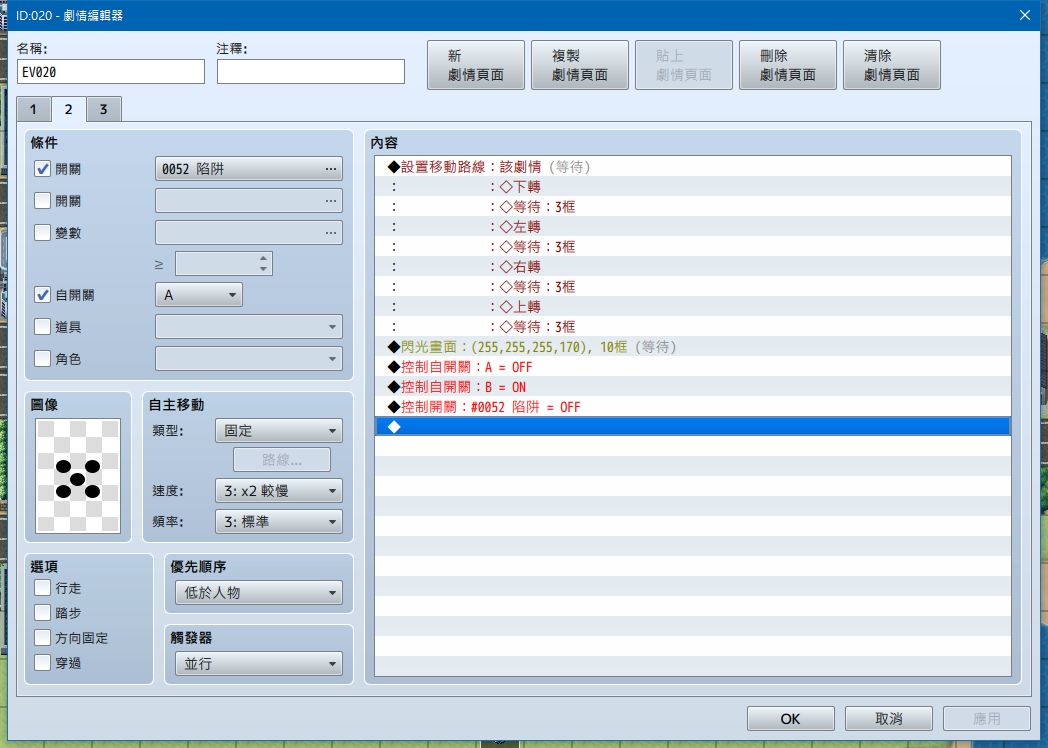Uncheck the first 開關 condition checkbox

click(42, 169)
